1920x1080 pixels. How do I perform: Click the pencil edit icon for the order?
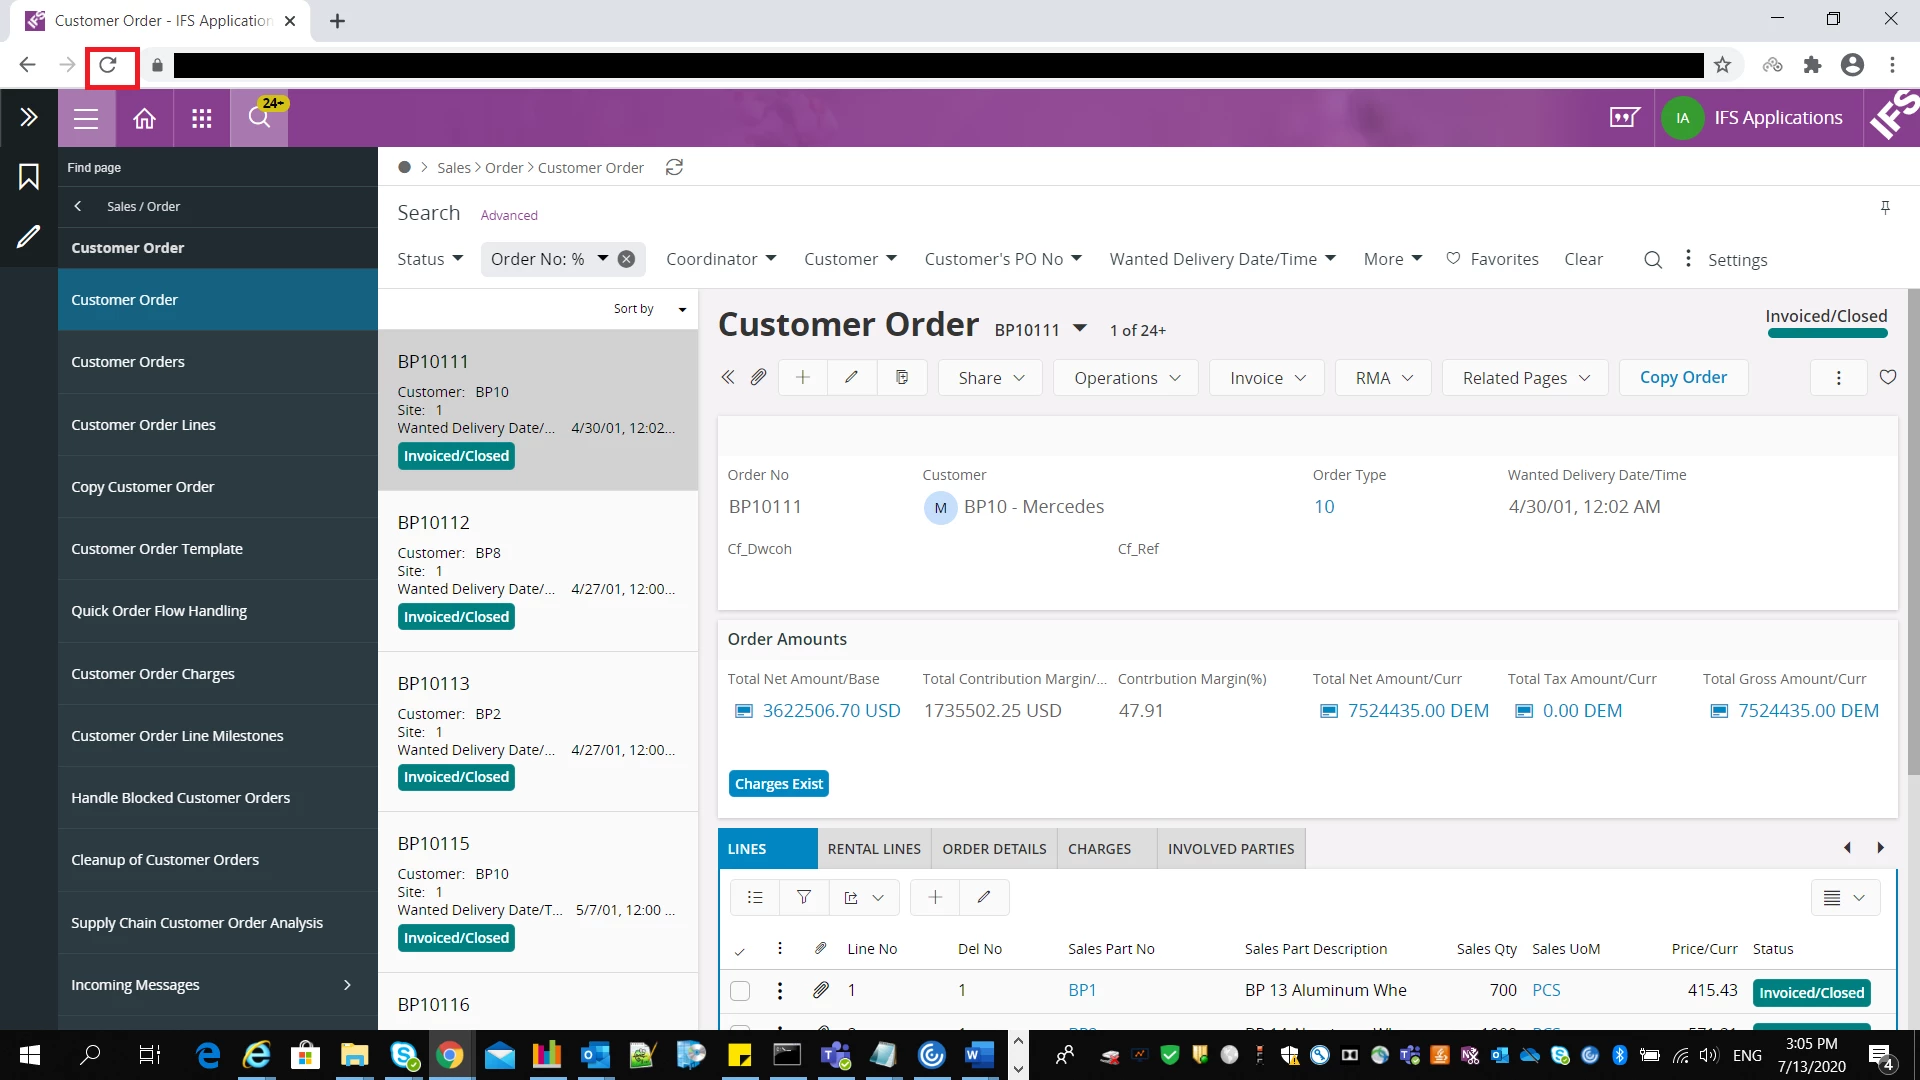tap(851, 377)
